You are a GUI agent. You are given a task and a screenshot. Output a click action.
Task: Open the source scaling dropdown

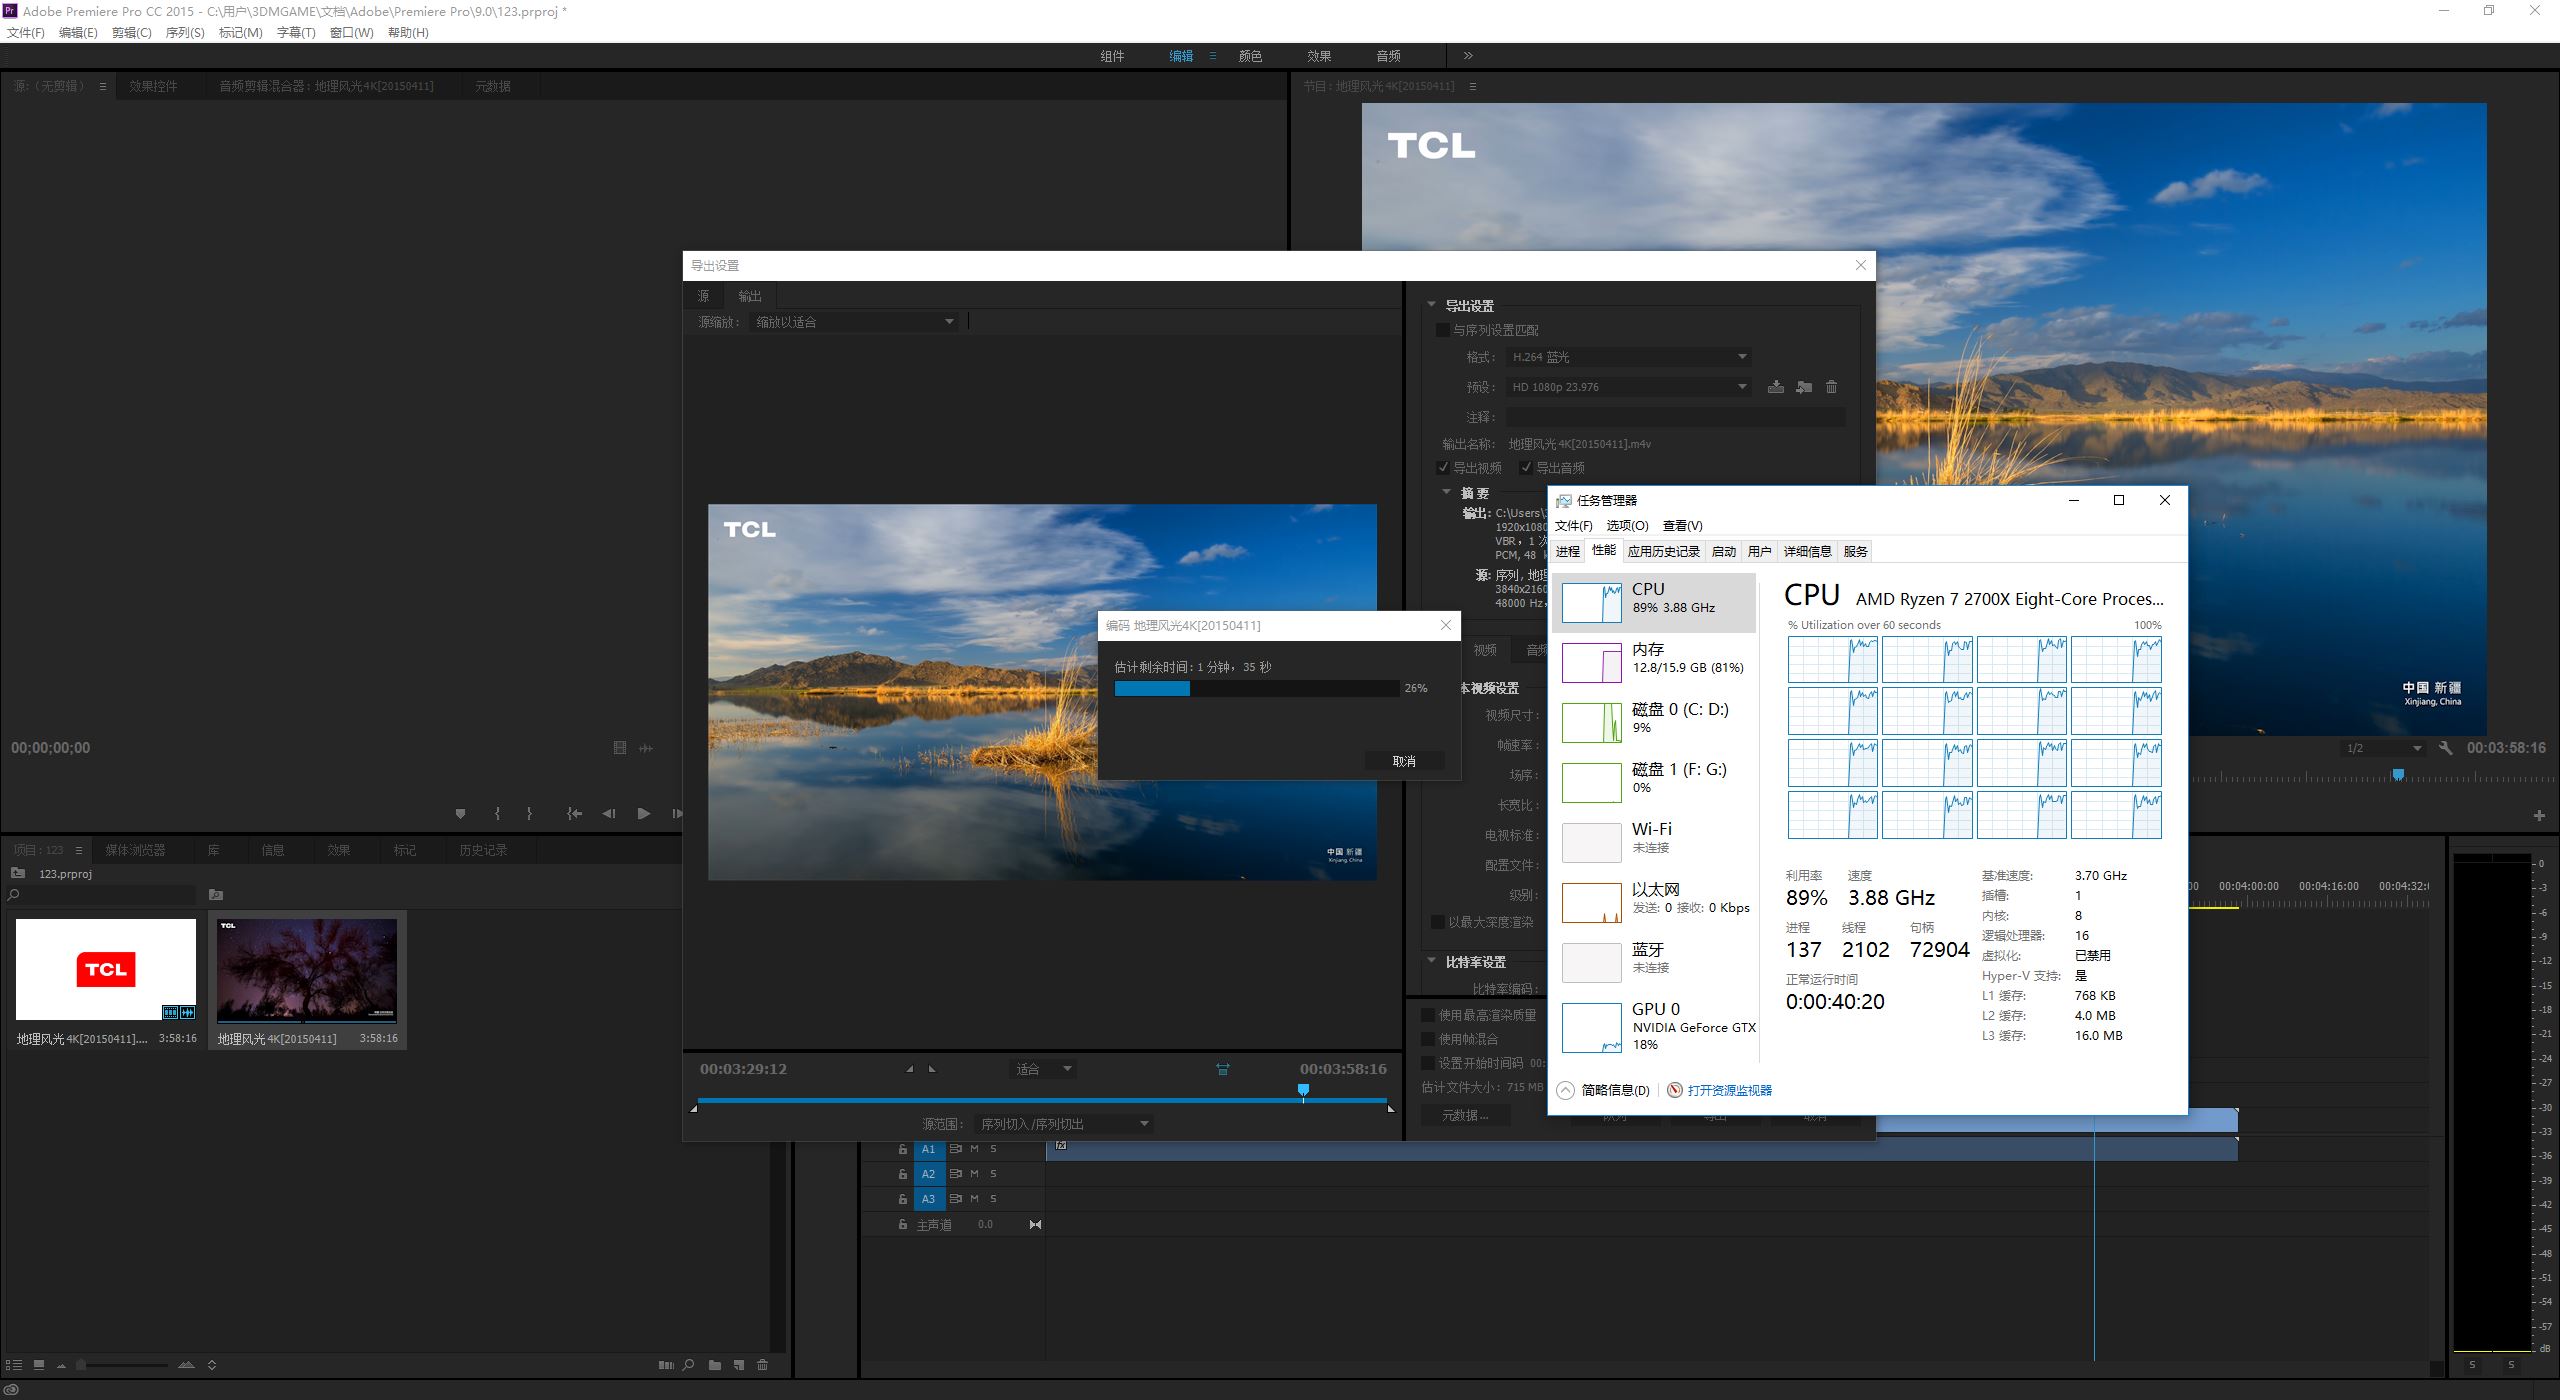click(x=854, y=322)
